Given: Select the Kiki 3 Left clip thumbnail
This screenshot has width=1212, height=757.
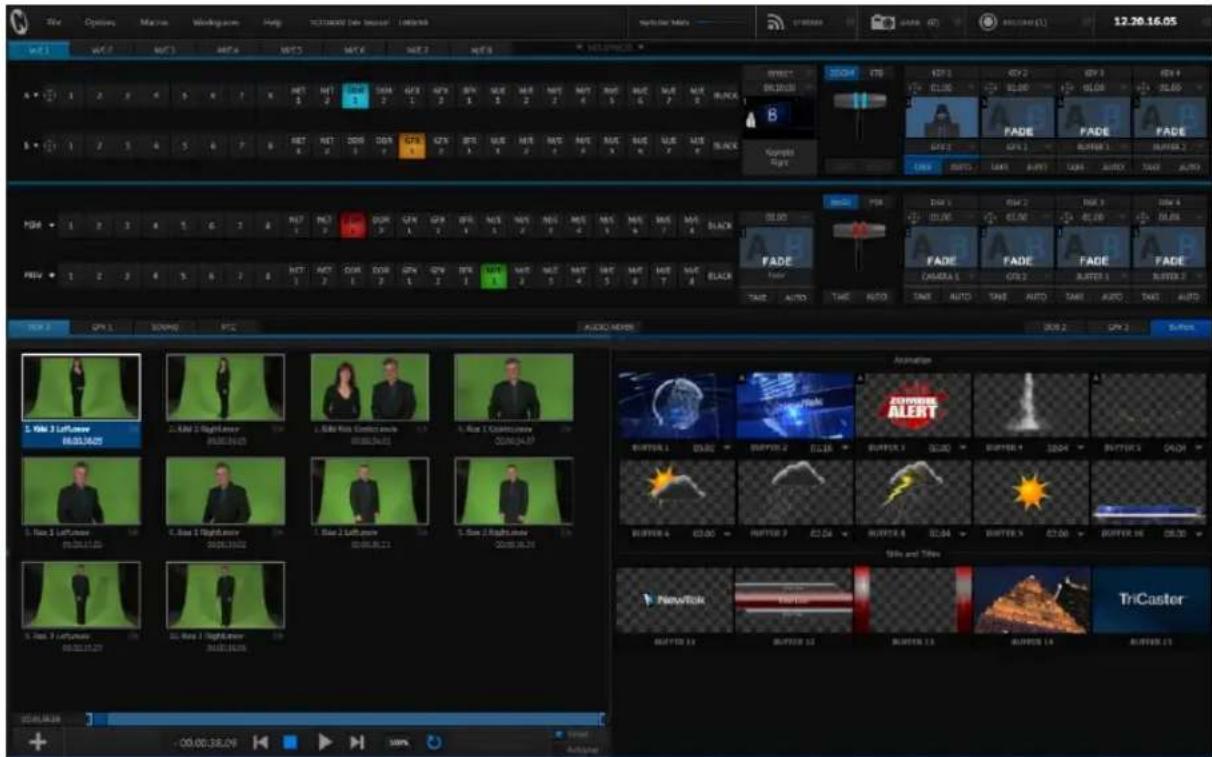Looking at the screenshot, I should pyautogui.click(x=81, y=388).
